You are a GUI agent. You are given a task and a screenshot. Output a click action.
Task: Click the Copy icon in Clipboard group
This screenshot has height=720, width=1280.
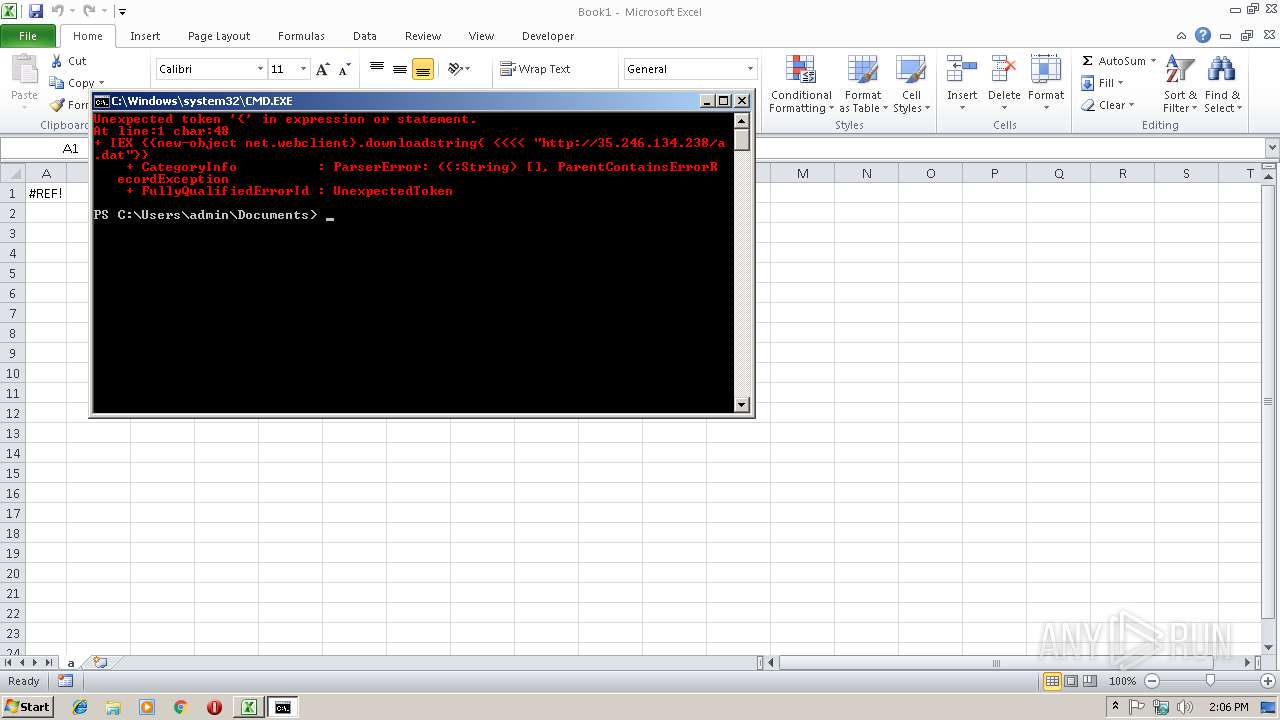57,83
